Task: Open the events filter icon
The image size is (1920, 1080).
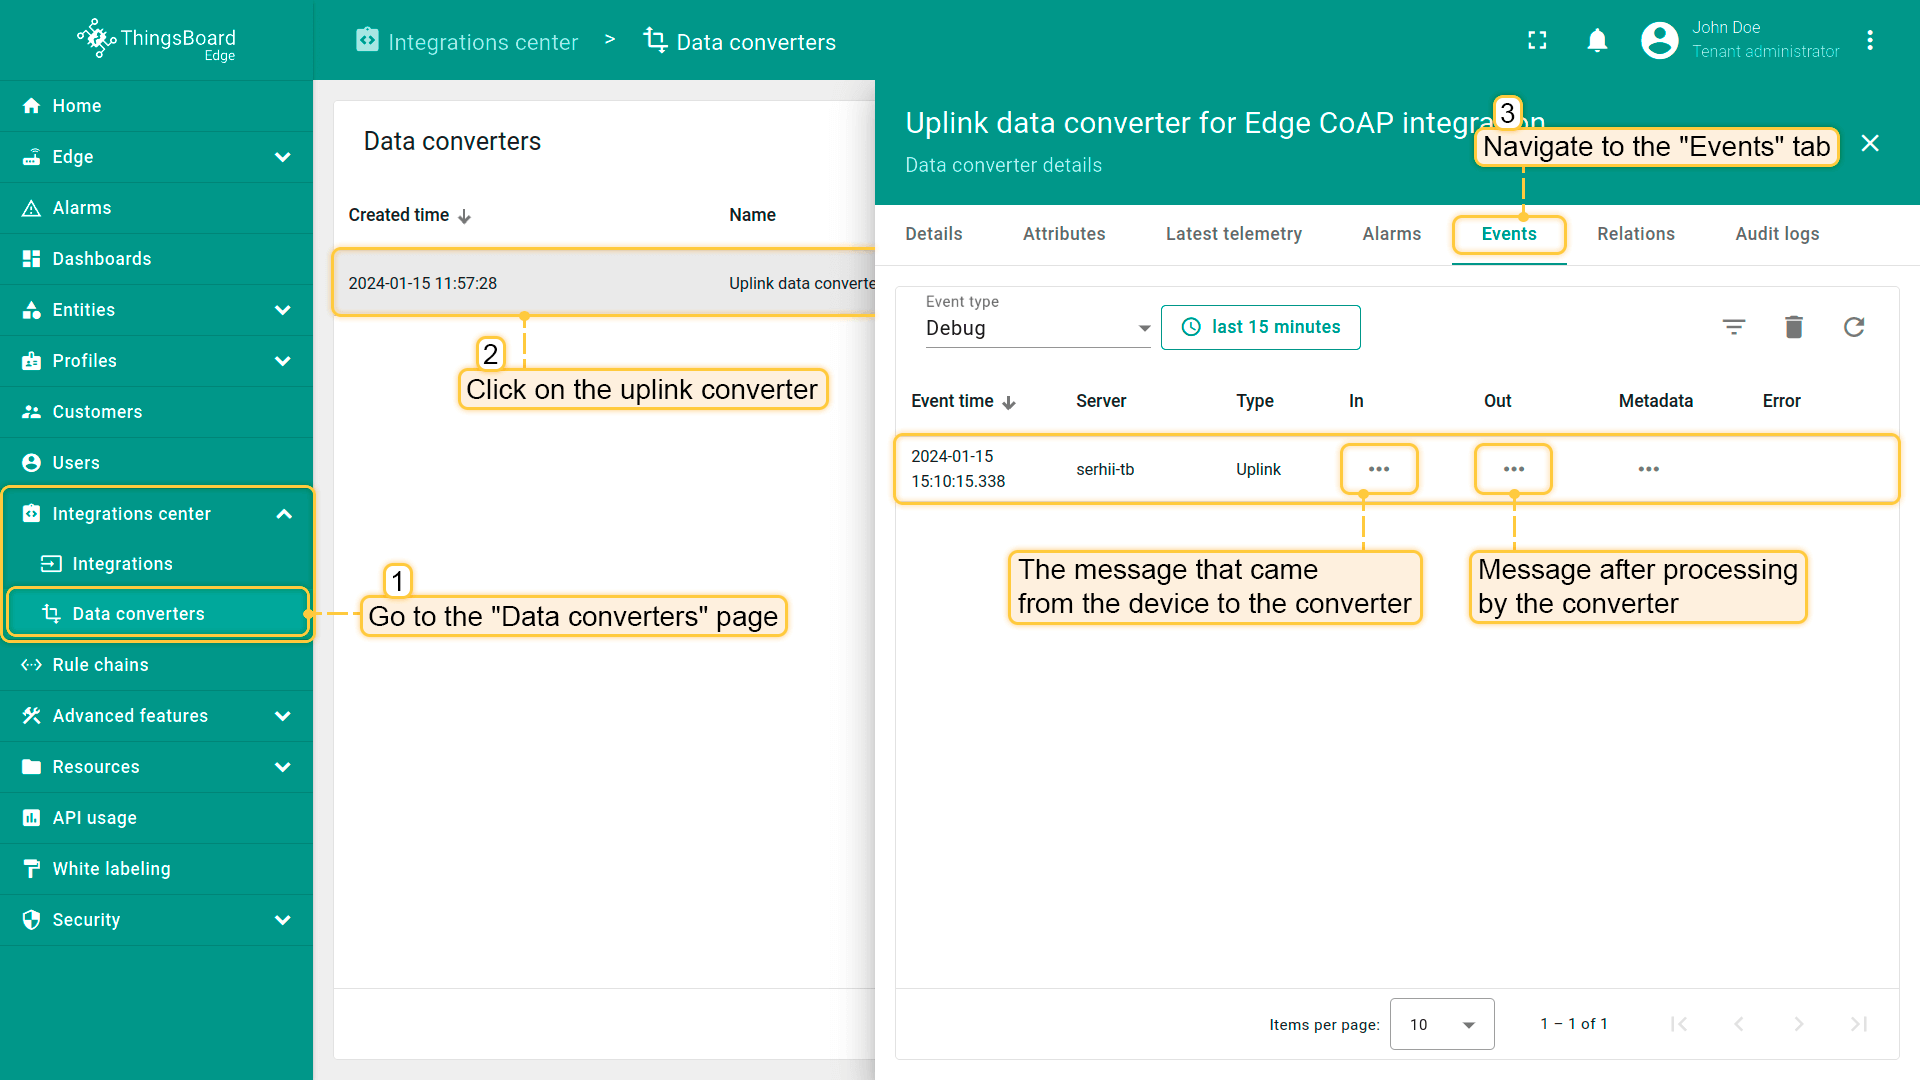Action: [1734, 327]
